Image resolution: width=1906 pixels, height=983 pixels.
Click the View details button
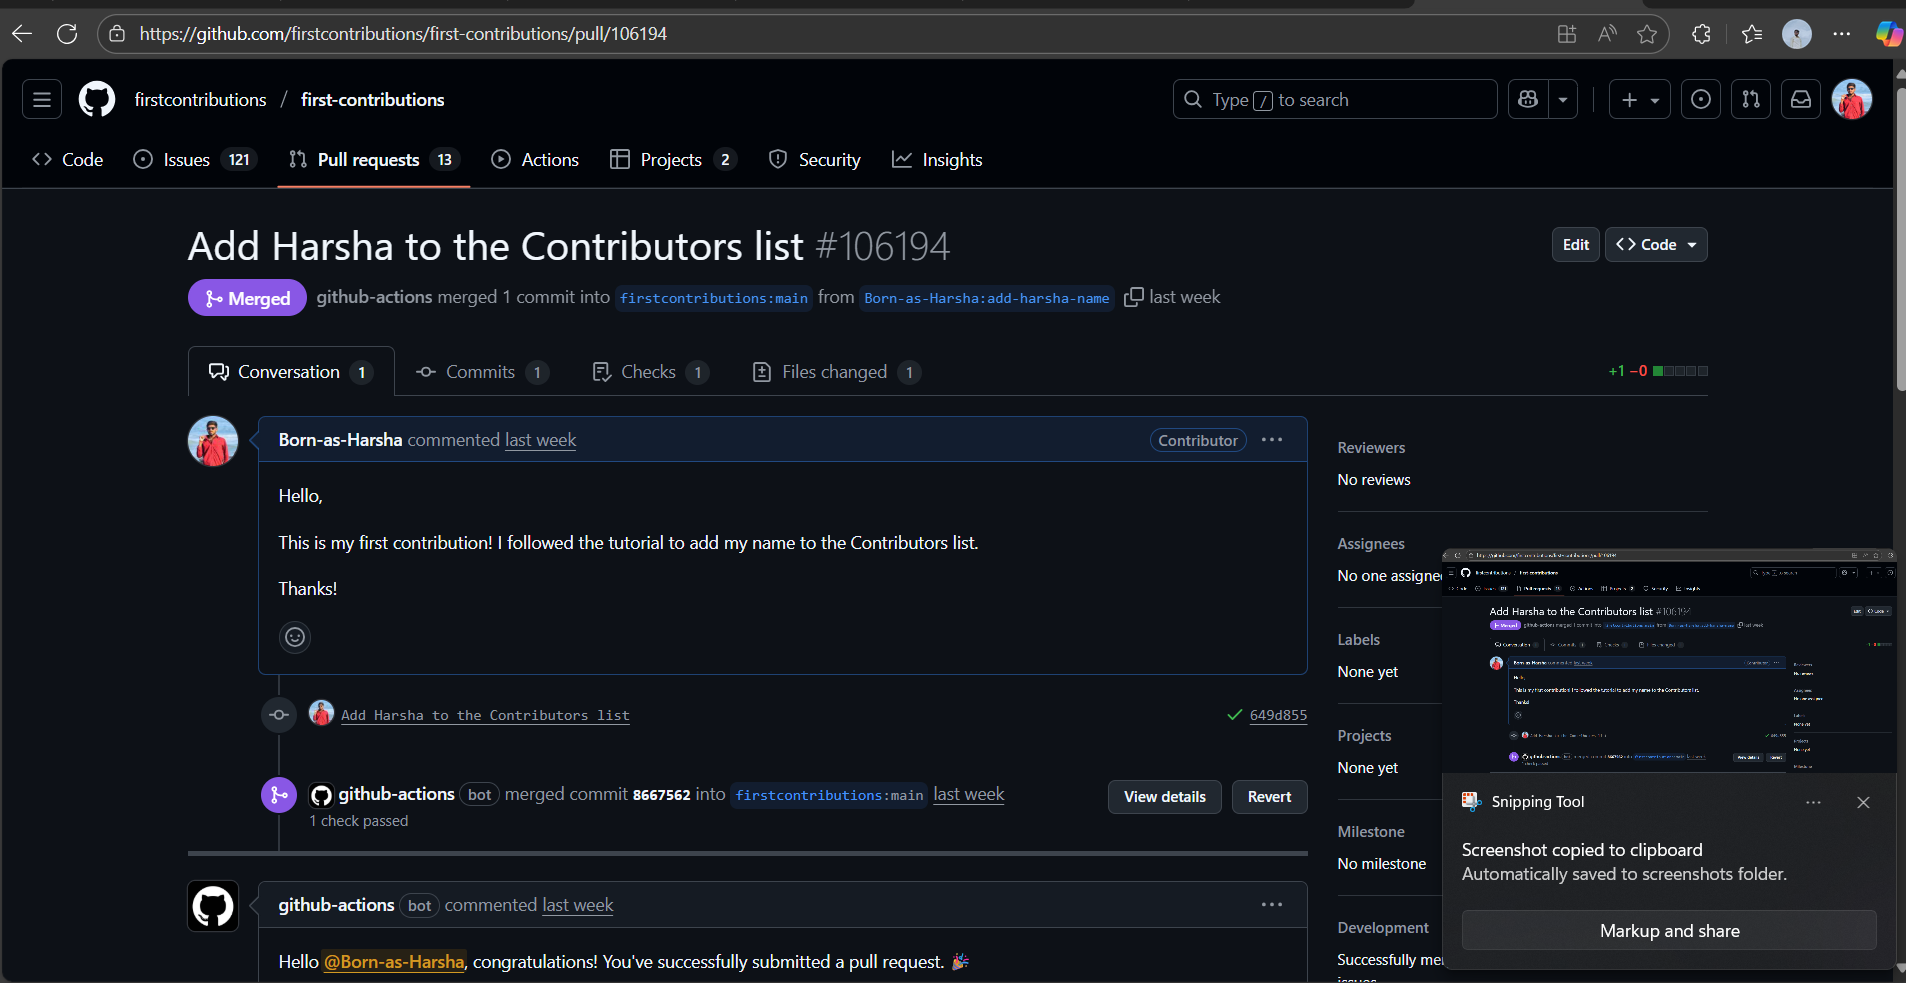[x=1164, y=797]
